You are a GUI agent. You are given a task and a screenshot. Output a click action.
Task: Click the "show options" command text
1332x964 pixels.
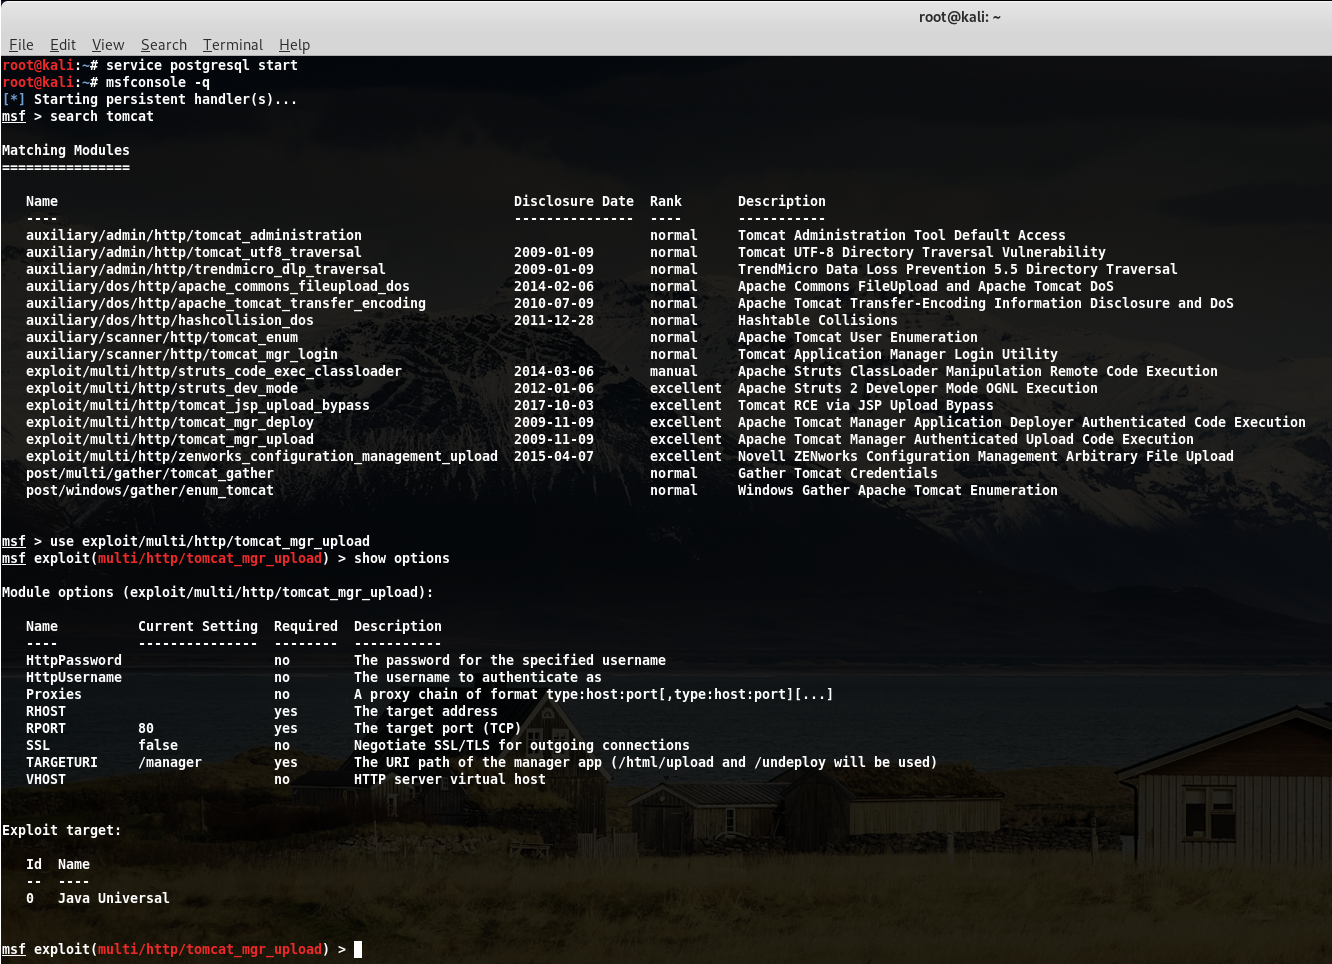point(402,558)
